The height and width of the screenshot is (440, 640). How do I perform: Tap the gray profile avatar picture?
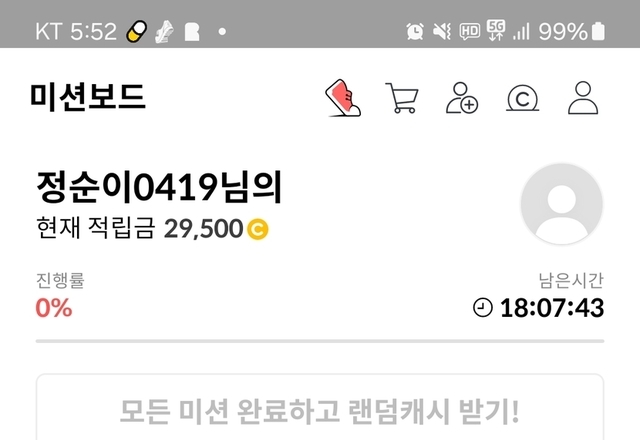pos(562,204)
